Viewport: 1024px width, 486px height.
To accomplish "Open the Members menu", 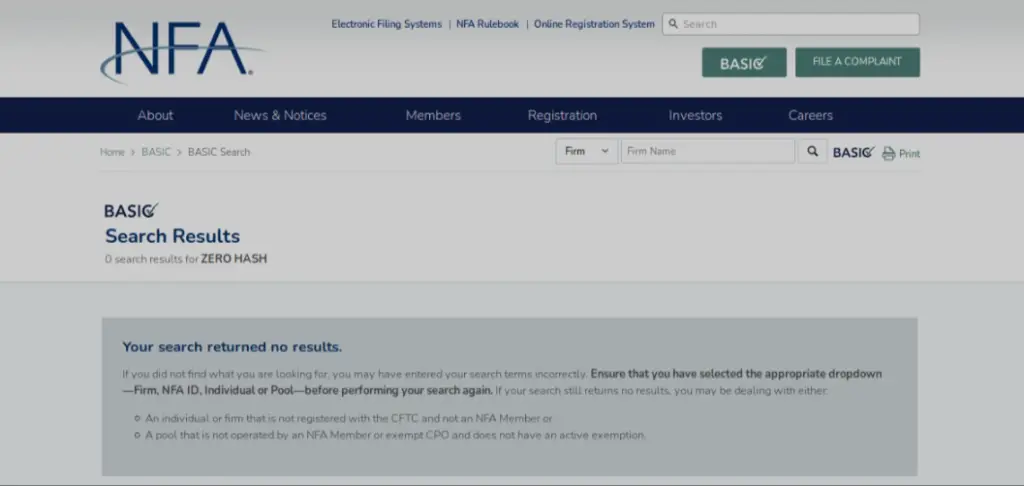I will [x=433, y=116].
